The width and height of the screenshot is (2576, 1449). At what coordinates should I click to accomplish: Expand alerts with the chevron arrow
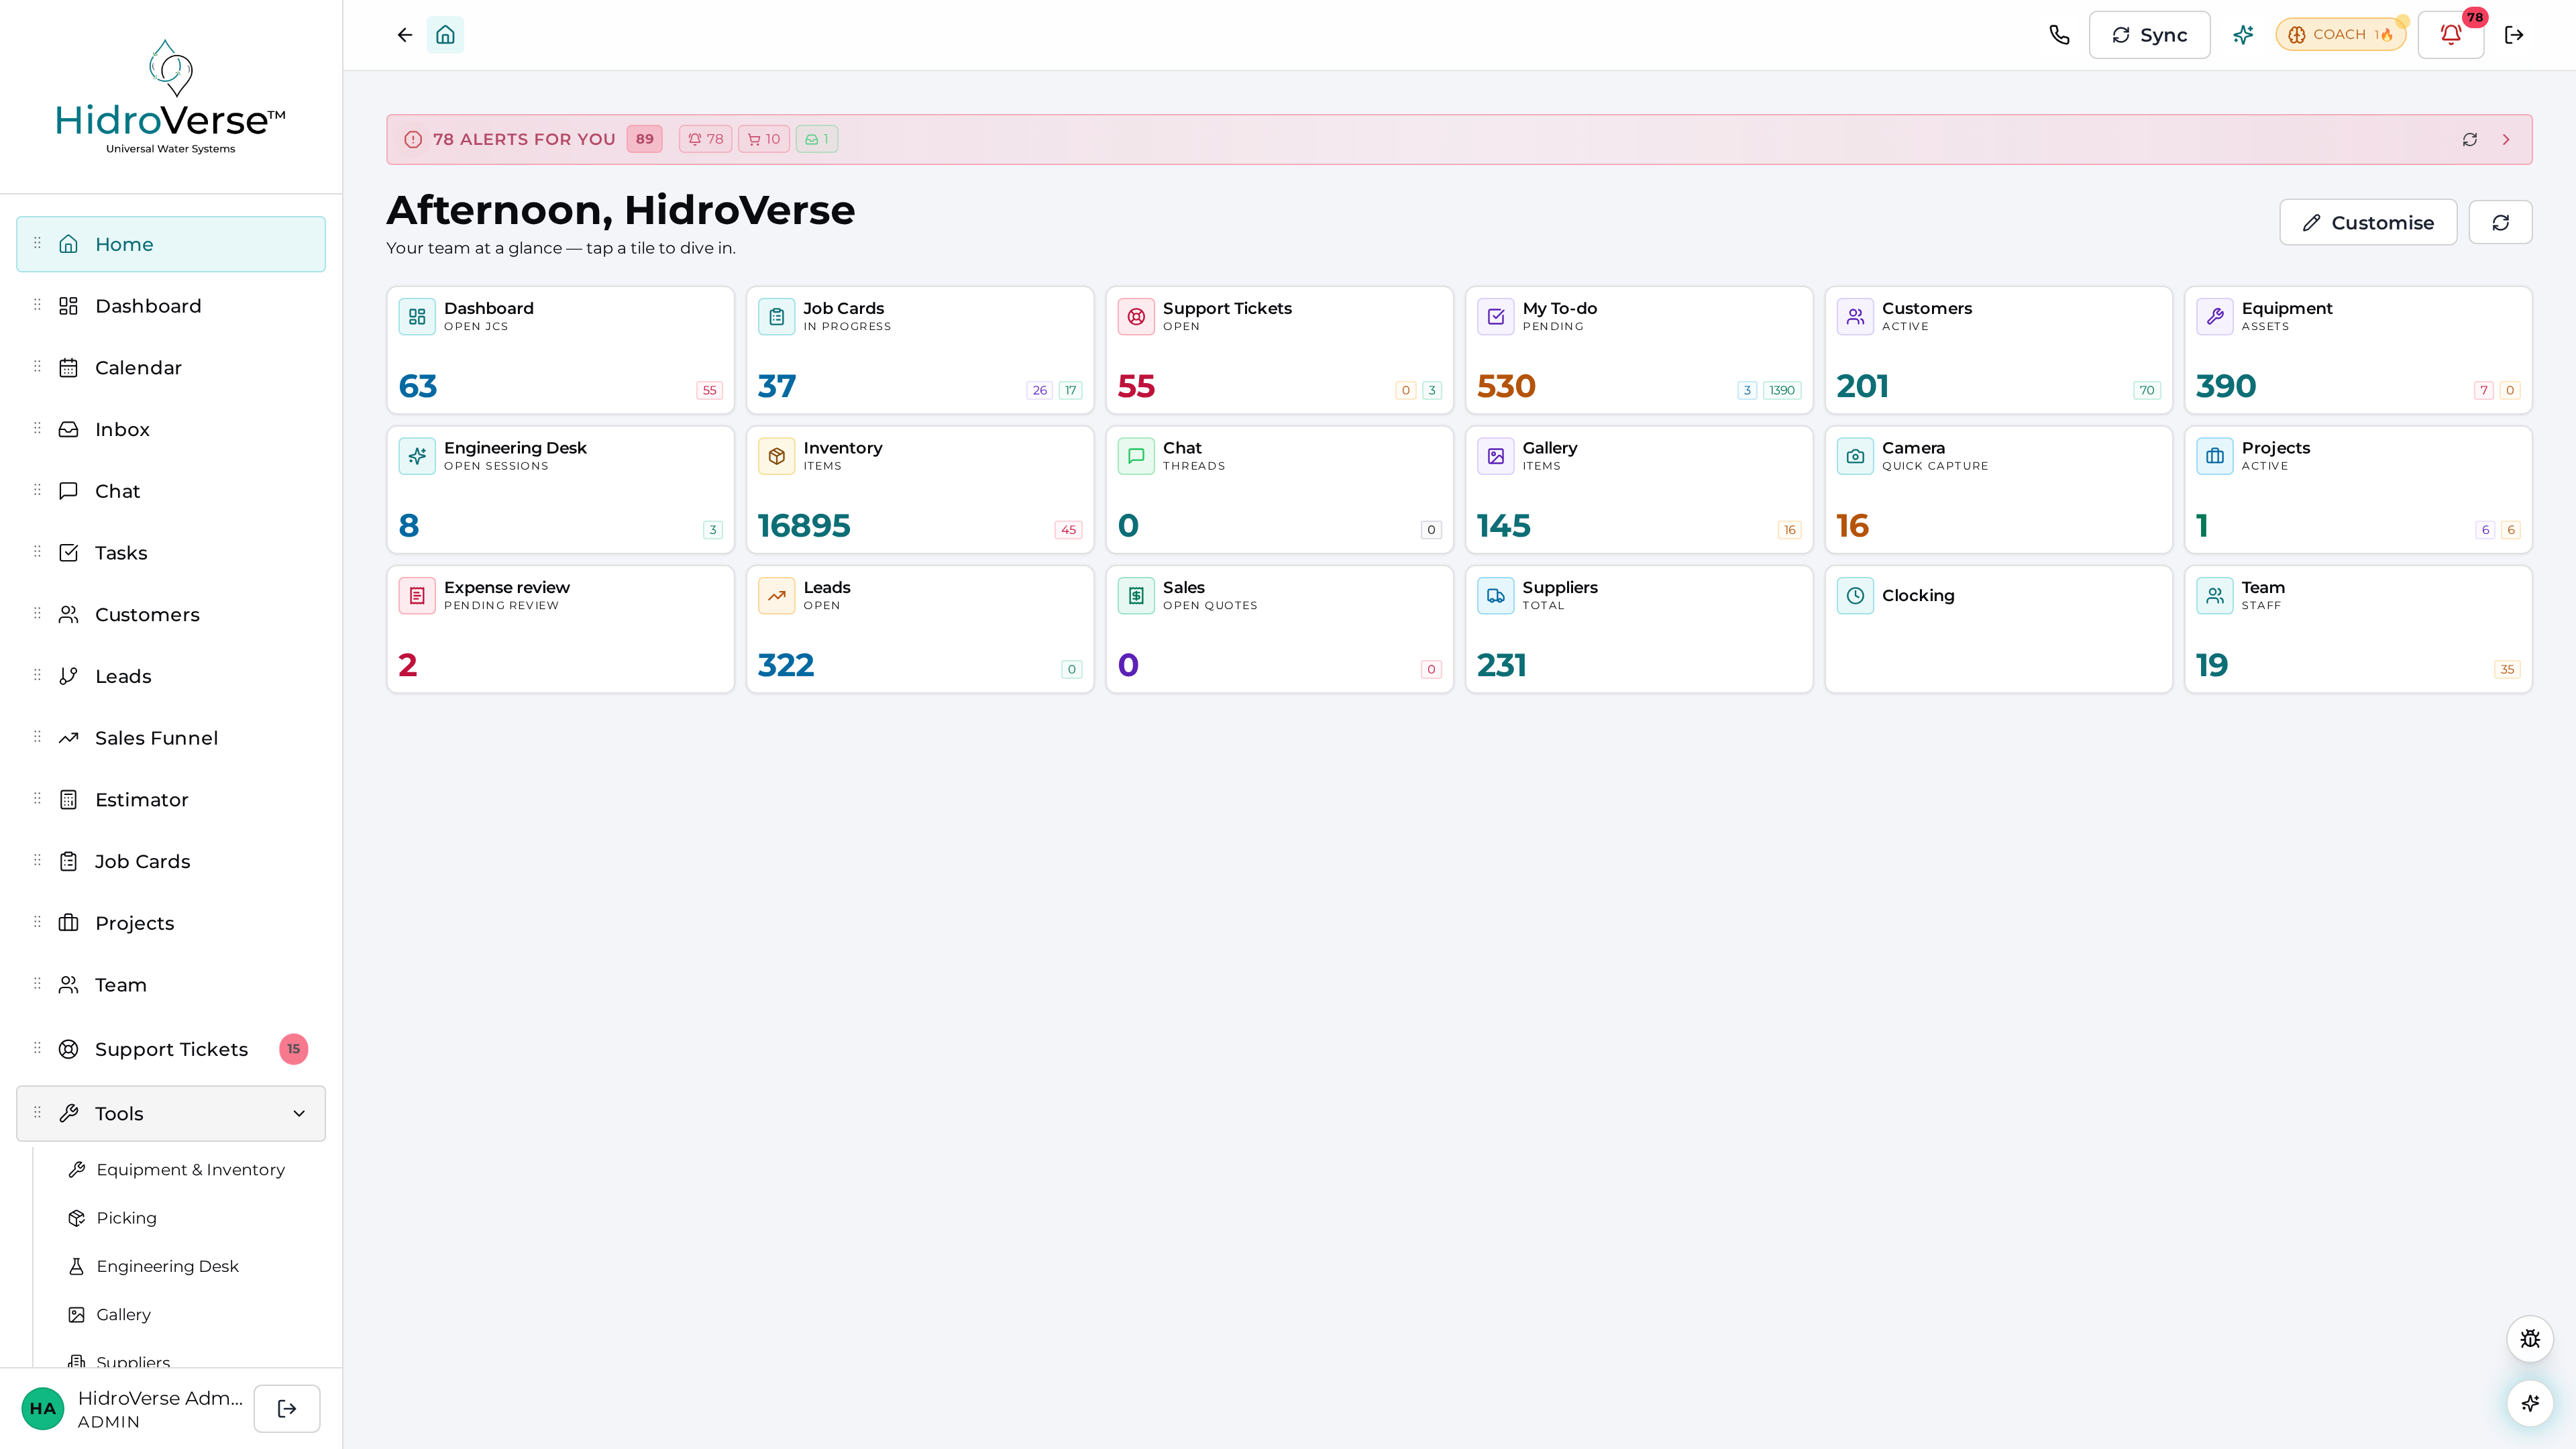pyautogui.click(x=2506, y=140)
